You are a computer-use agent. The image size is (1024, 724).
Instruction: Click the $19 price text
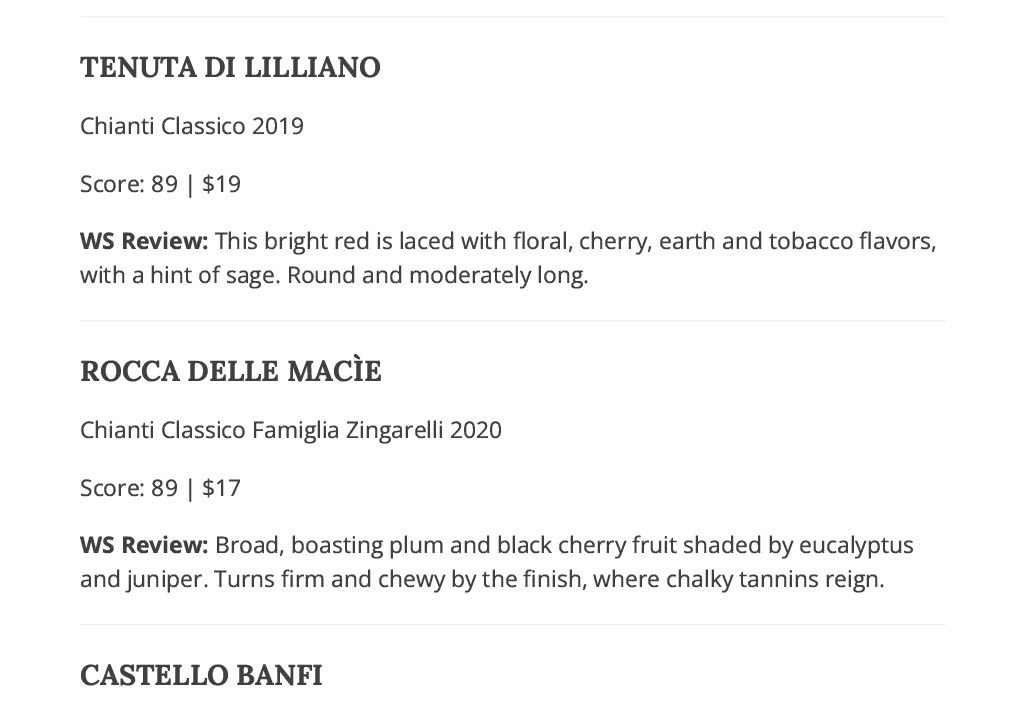pos(221,184)
